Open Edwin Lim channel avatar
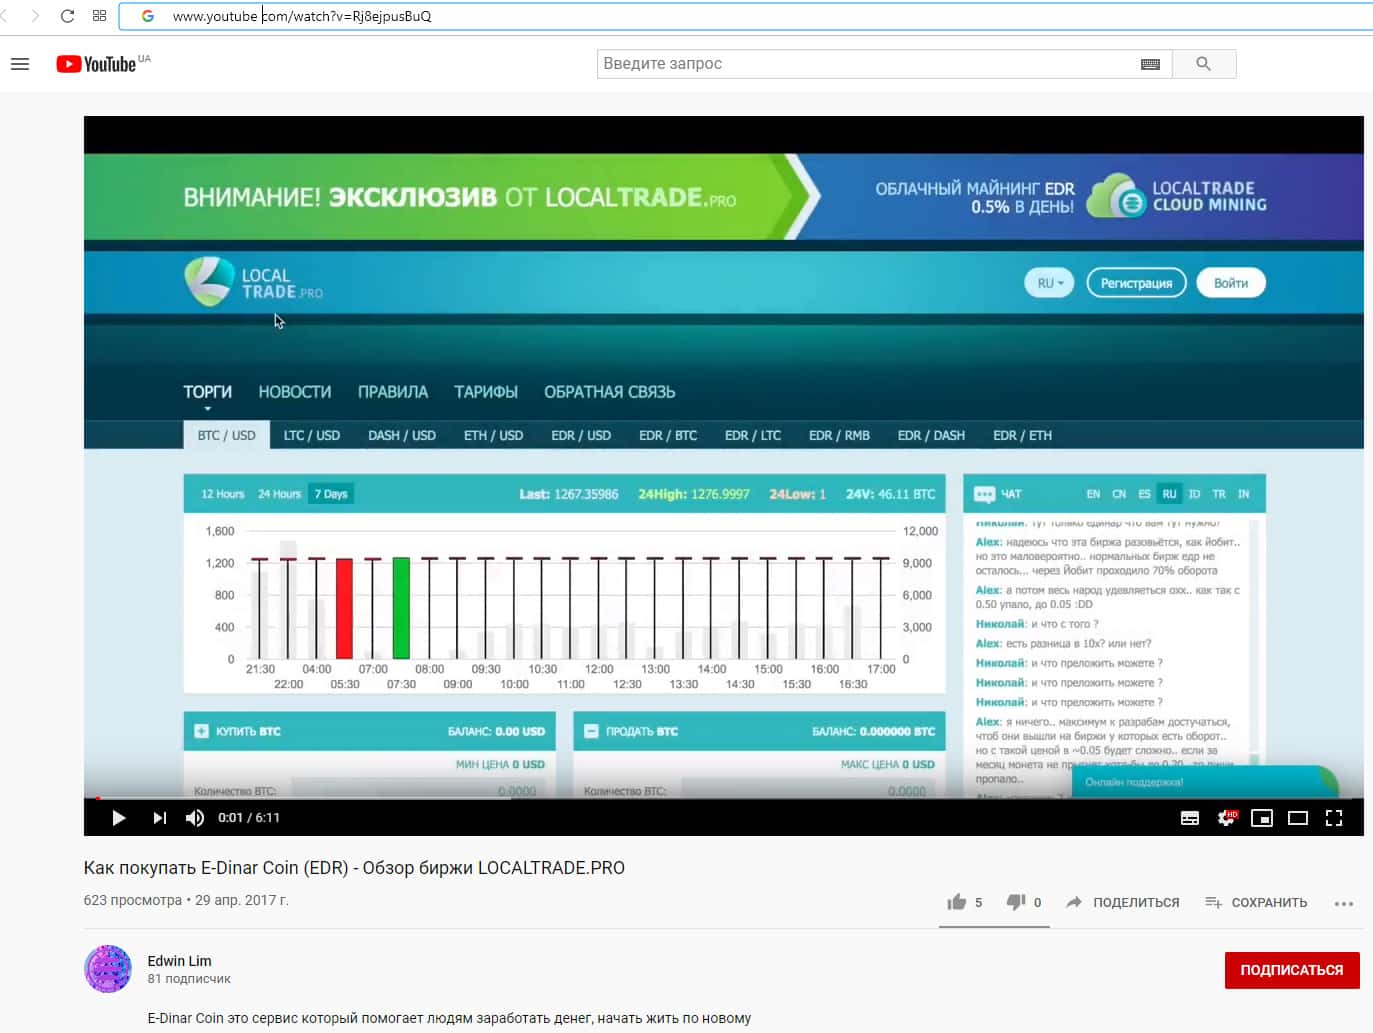 (108, 969)
